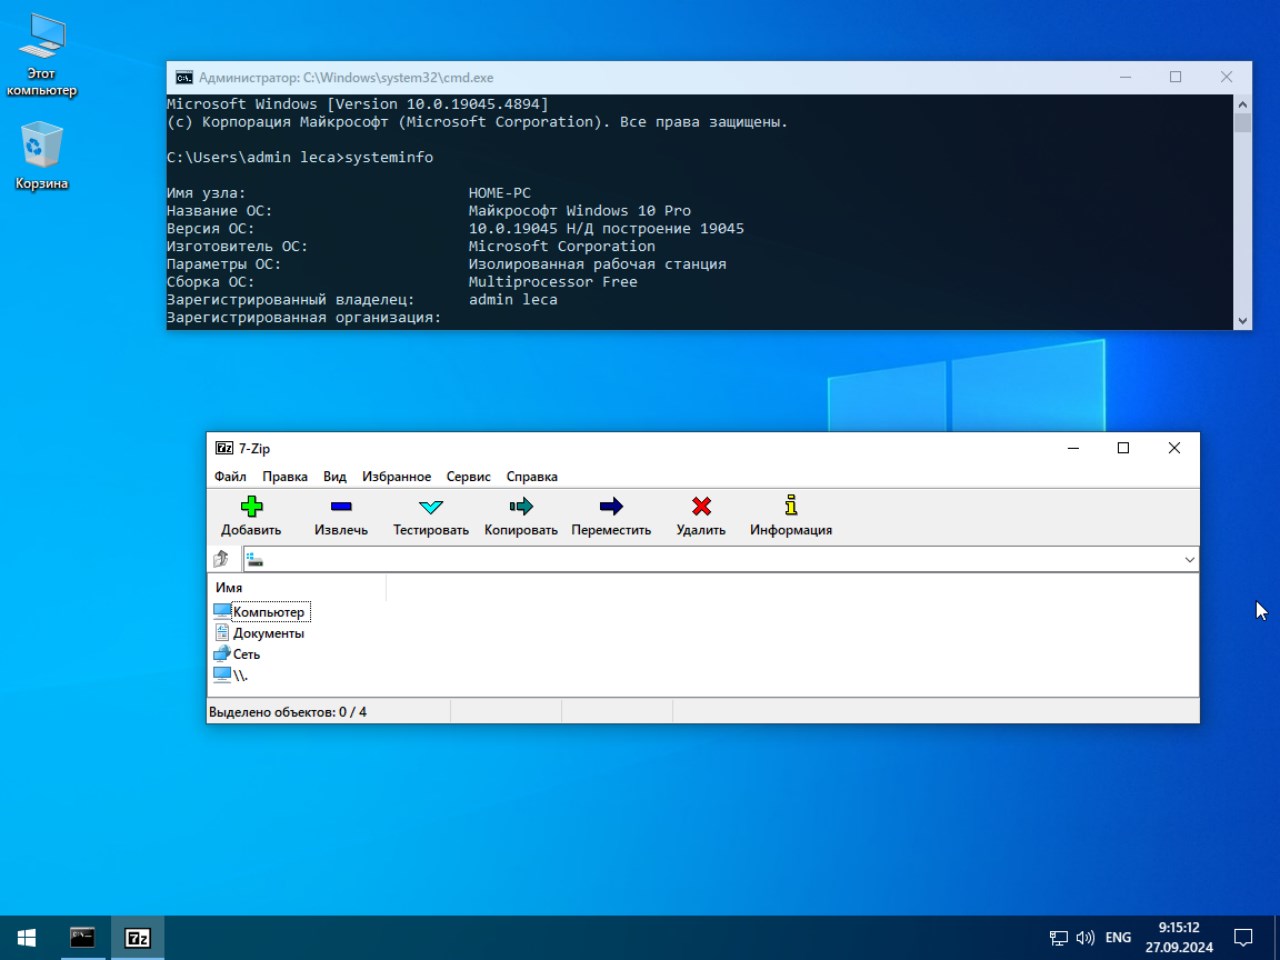The width and height of the screenshot is (1280, 960).
Task: Click the Extract (Извлечь) toolbar icon
Action: click(x=341, y=507)
